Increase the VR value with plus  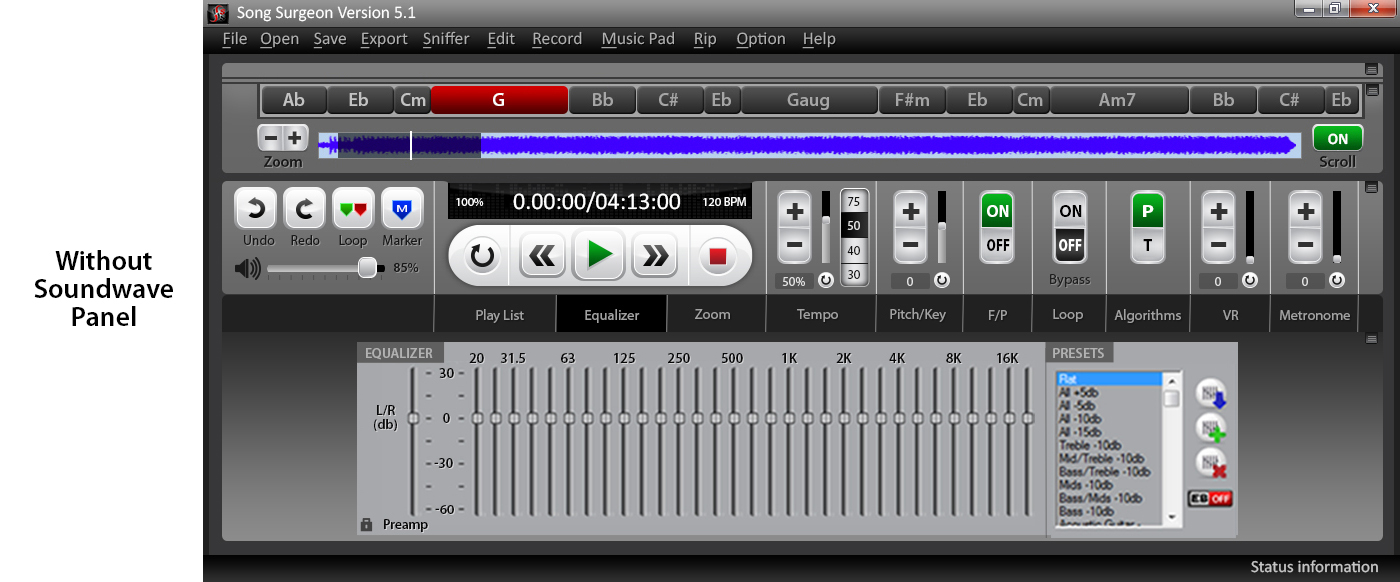(x=1218, y=212)
